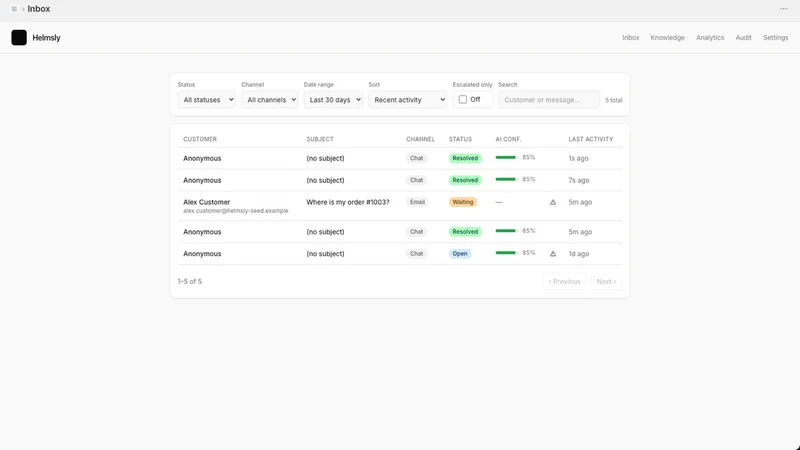800x450 pixels.
Task: Focus the Customer or message search field
Action: tap(549, 99)
